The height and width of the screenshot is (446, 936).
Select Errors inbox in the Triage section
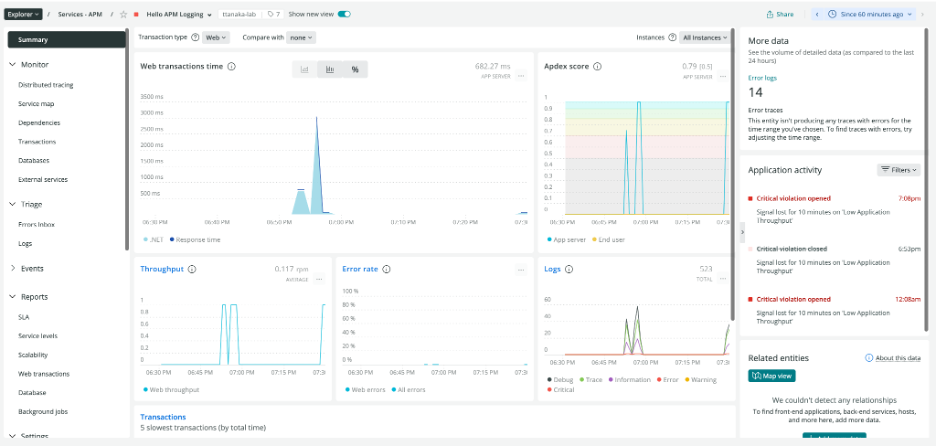coord(36,224)
